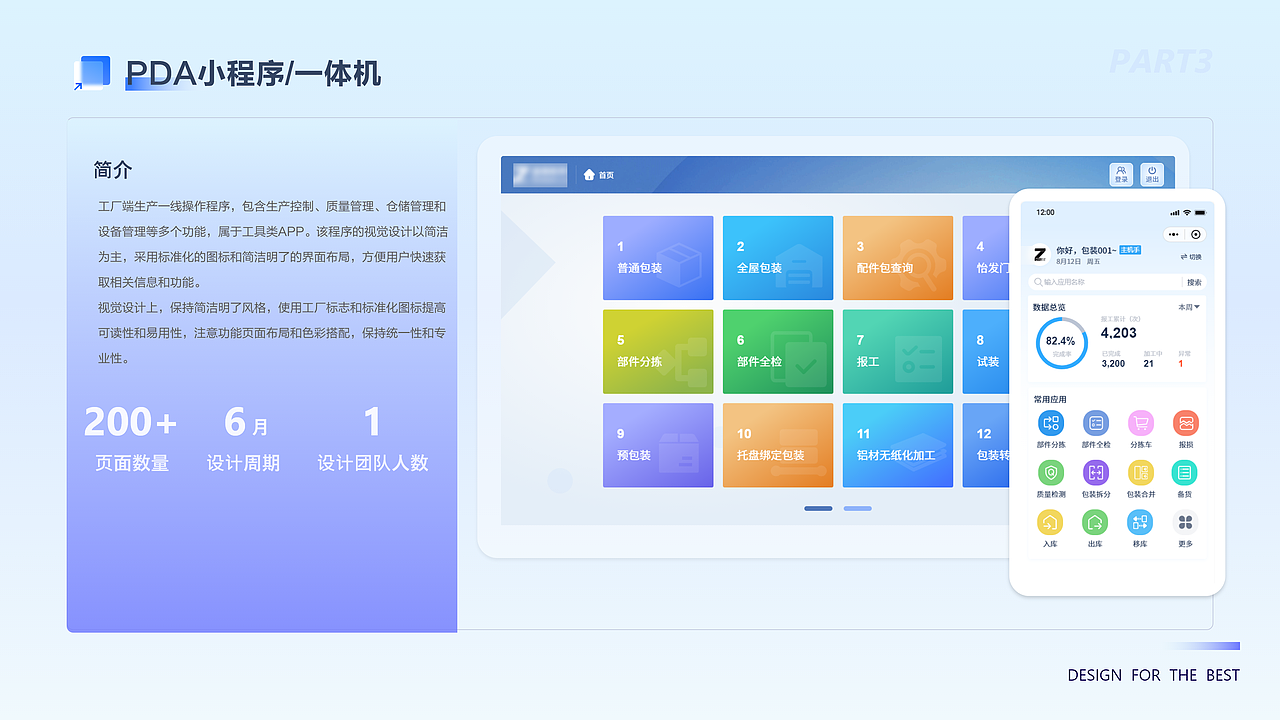Click the 设计团队人数 statistic

[x=373, y=438]
